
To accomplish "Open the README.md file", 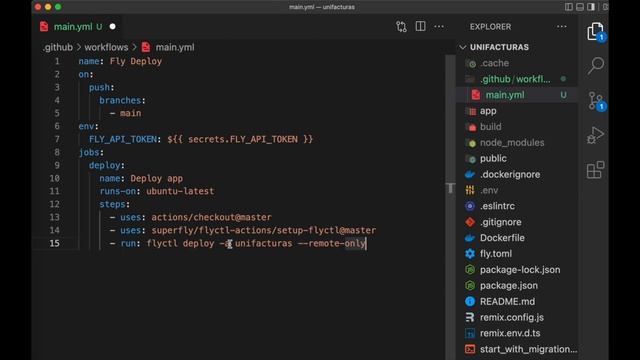I will pos(507,302).
